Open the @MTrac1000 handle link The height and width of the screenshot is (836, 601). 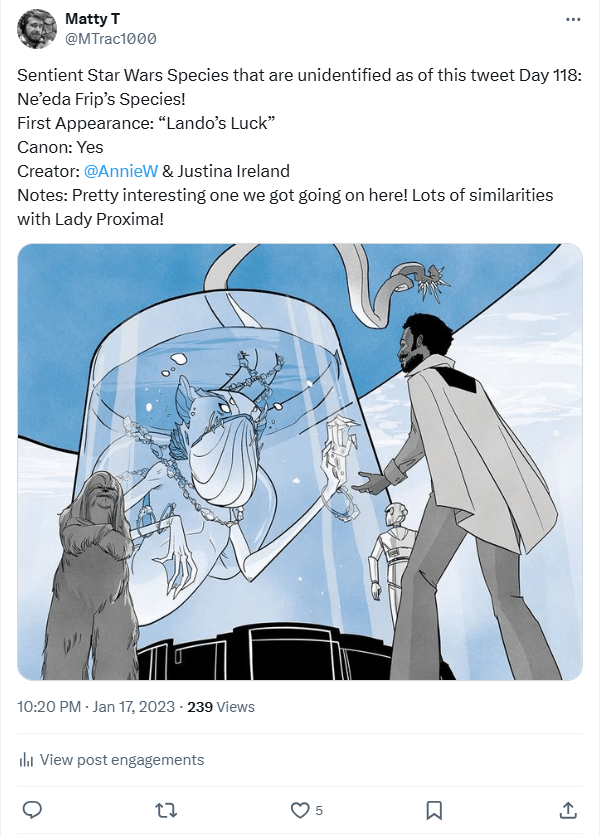coord(110,39)
